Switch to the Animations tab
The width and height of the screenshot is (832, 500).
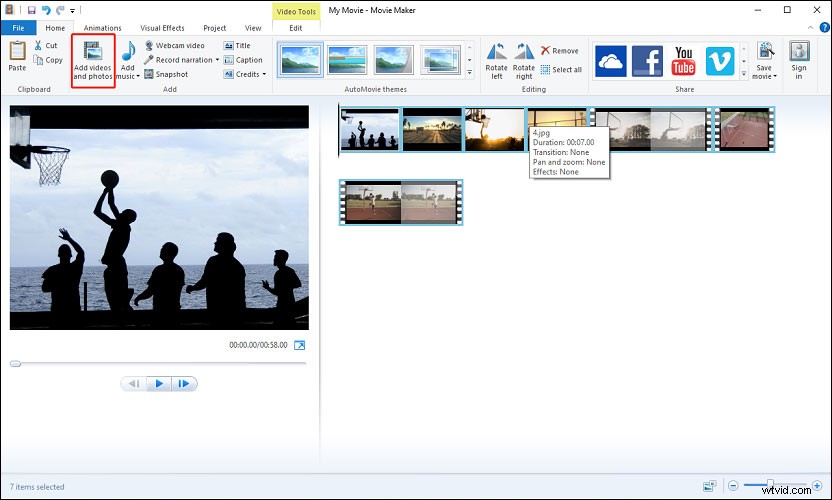[102, 28]
